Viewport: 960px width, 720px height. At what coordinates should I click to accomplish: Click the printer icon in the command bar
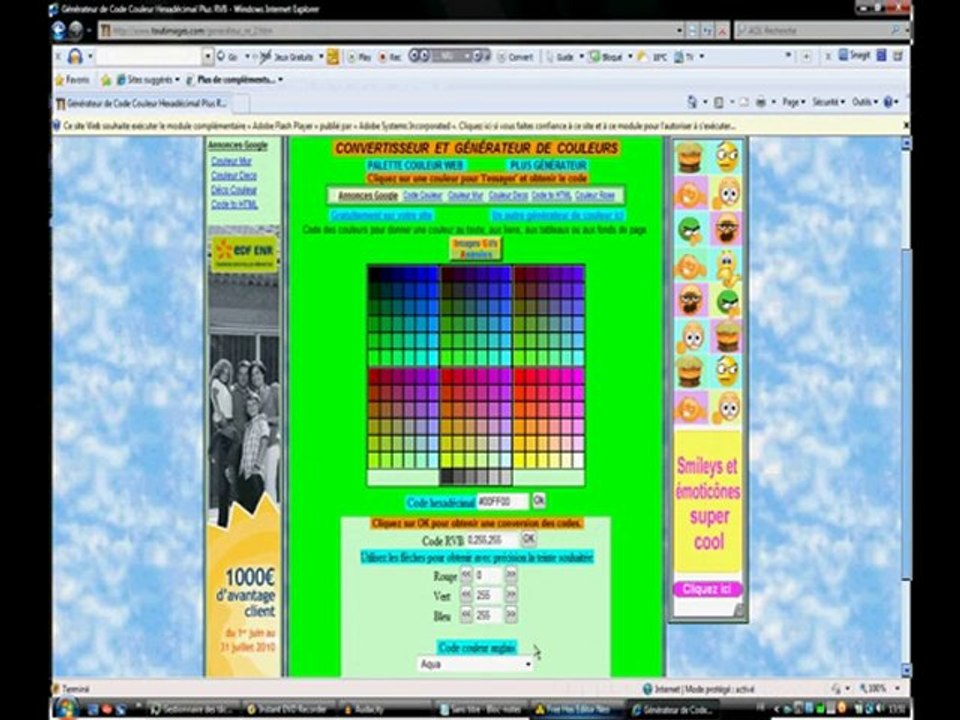760,102
